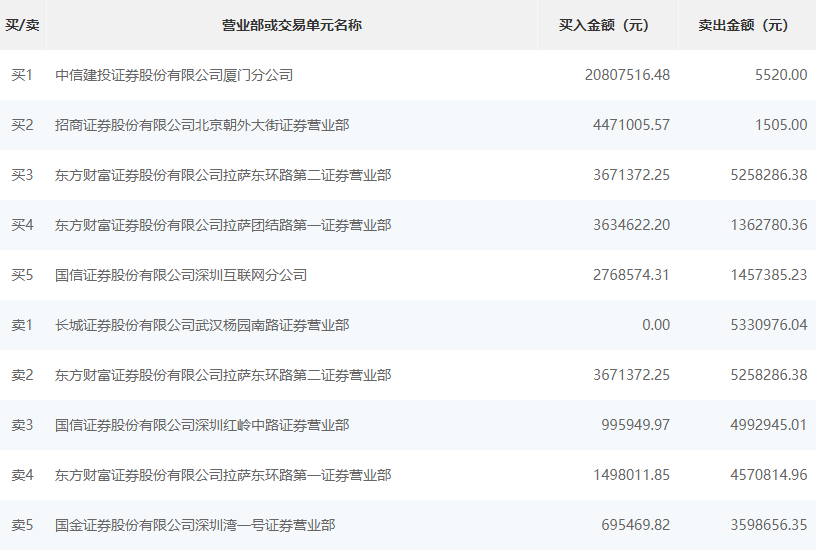This screenshot has height=550, width=817.
Task: Click buy amount 4471005.57
Action: click(x=632, y=125)
